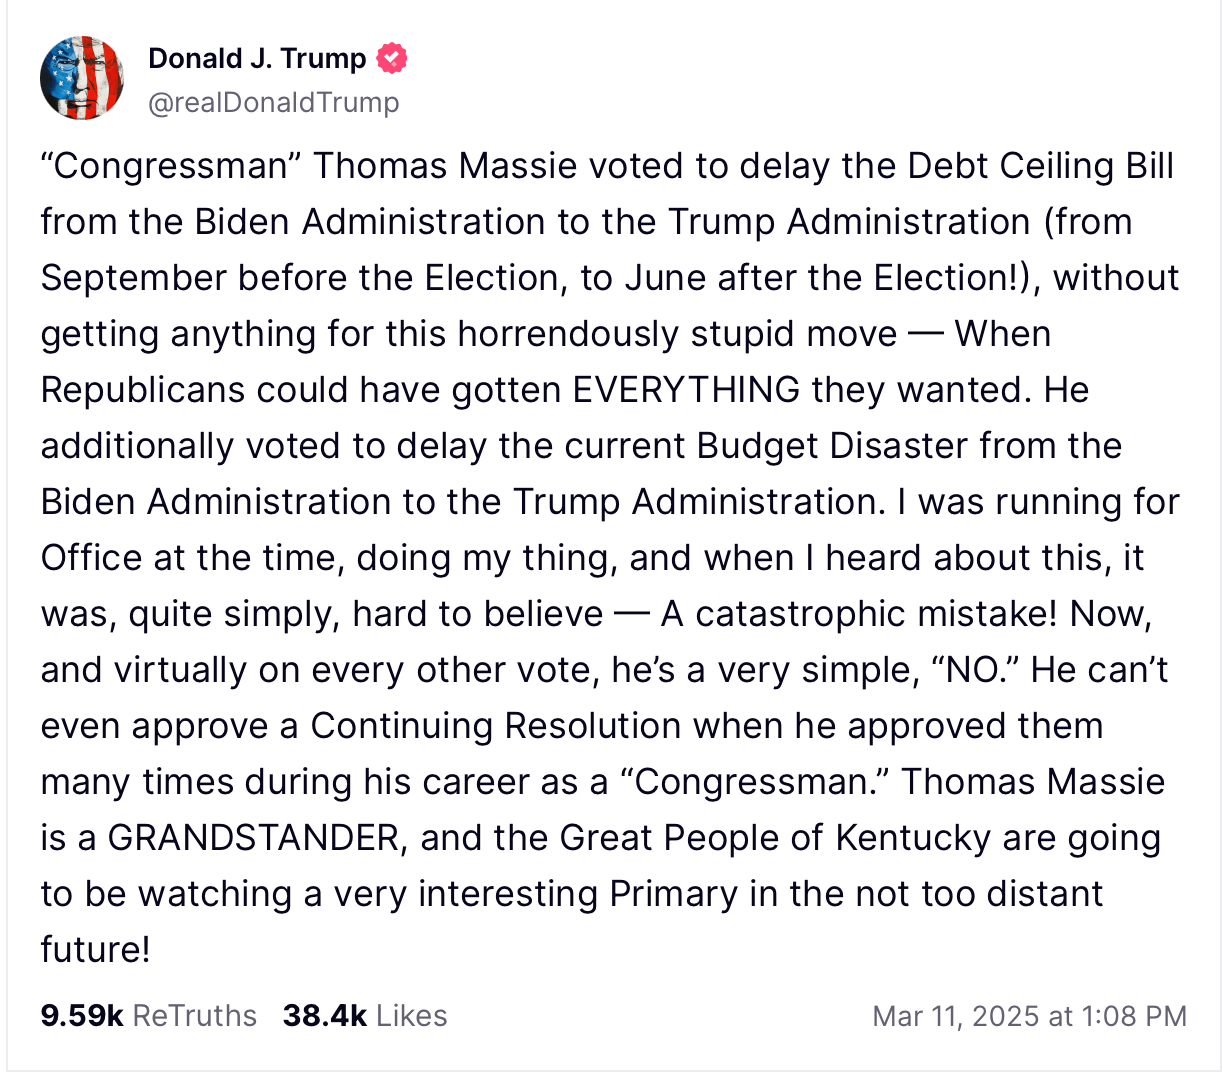Click 'horrendously stupid move' phrase in post
The height and width of the screenshot is (1072, 1222).
pos(677,334)
